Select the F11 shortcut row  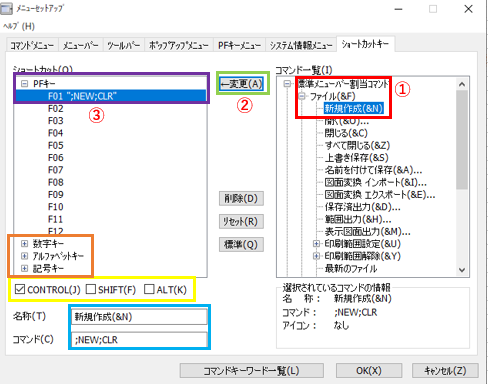point(56,219)
